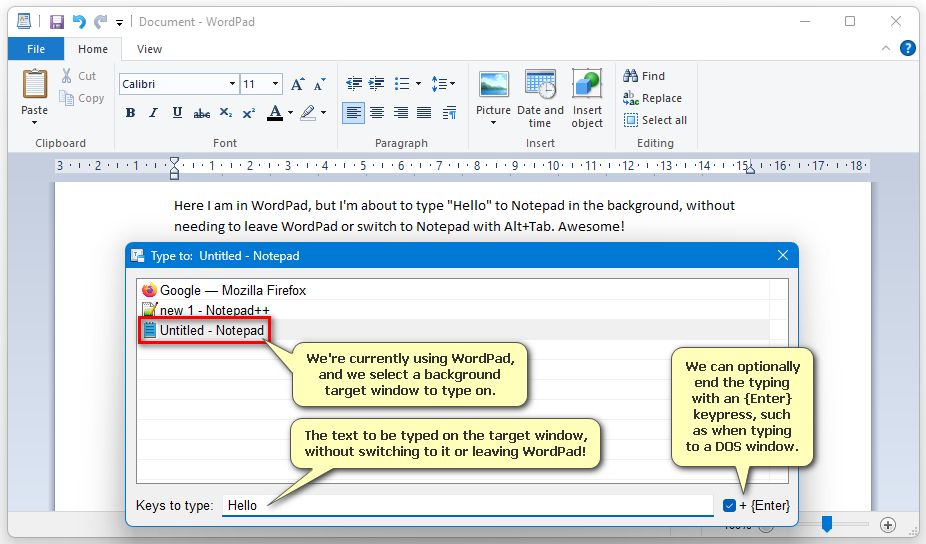Expand the font size 11 dropdown

tap(275, 84)
